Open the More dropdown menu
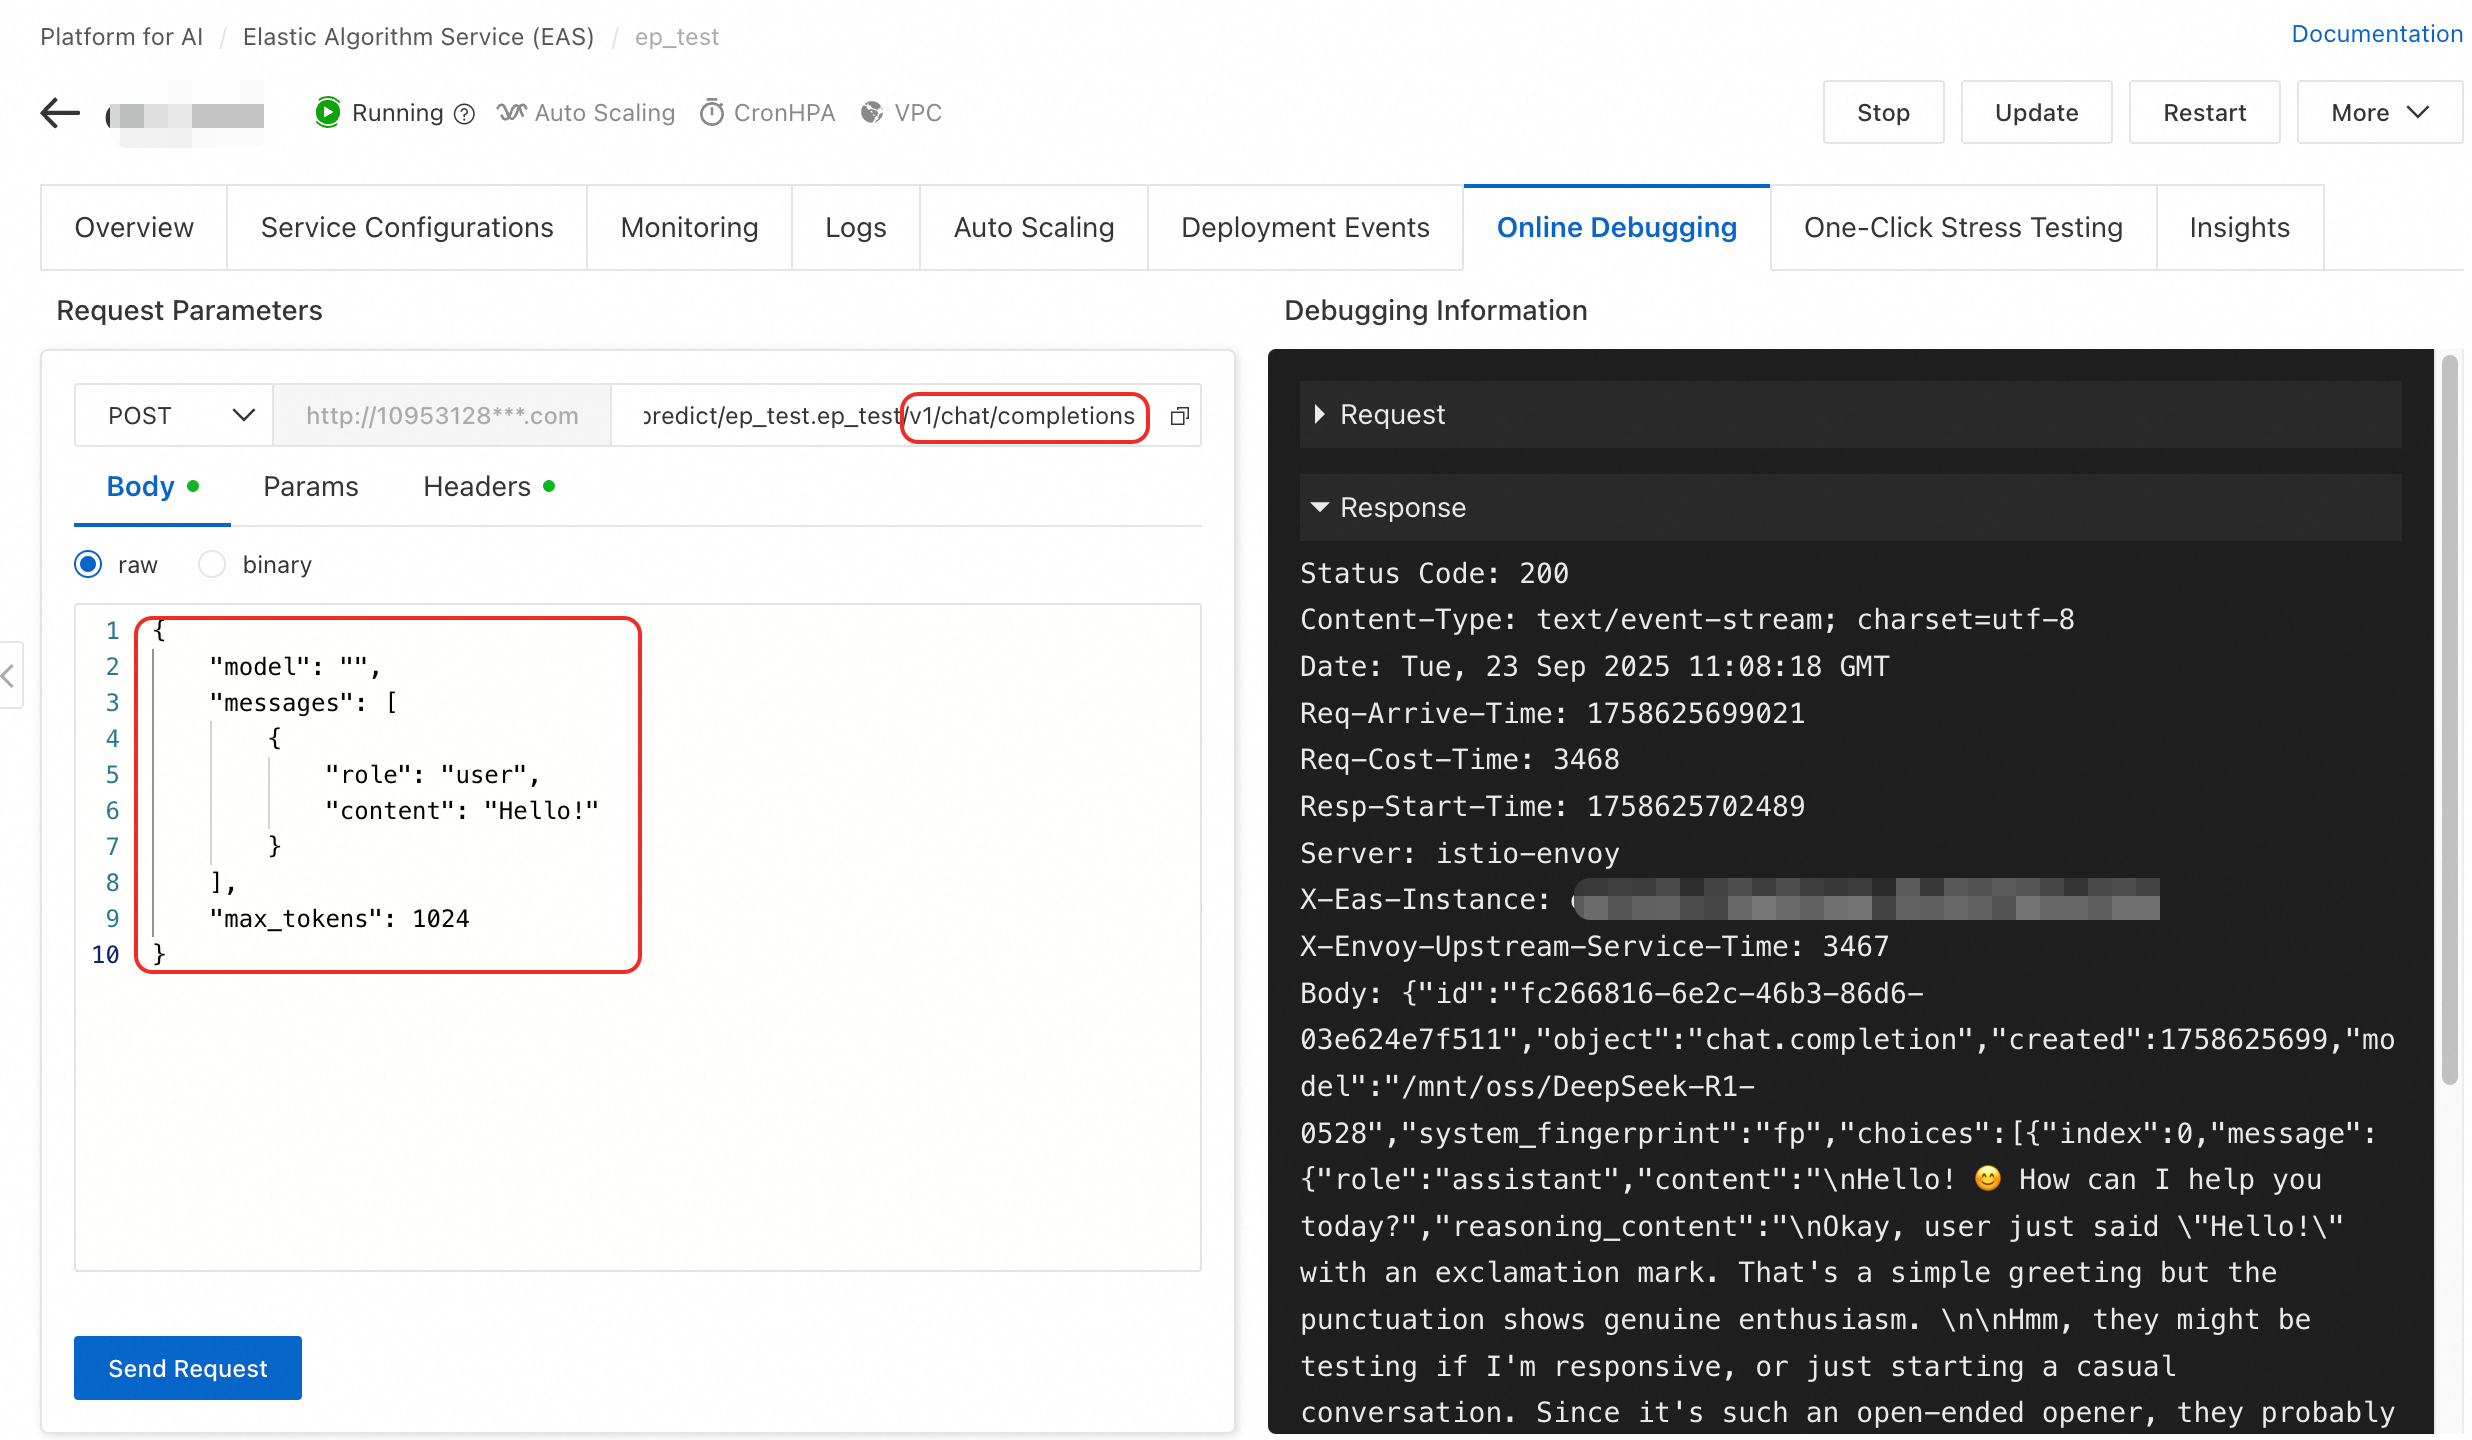The height and width of the screenshot is (1440, 2472). [x=2379, y=113]
